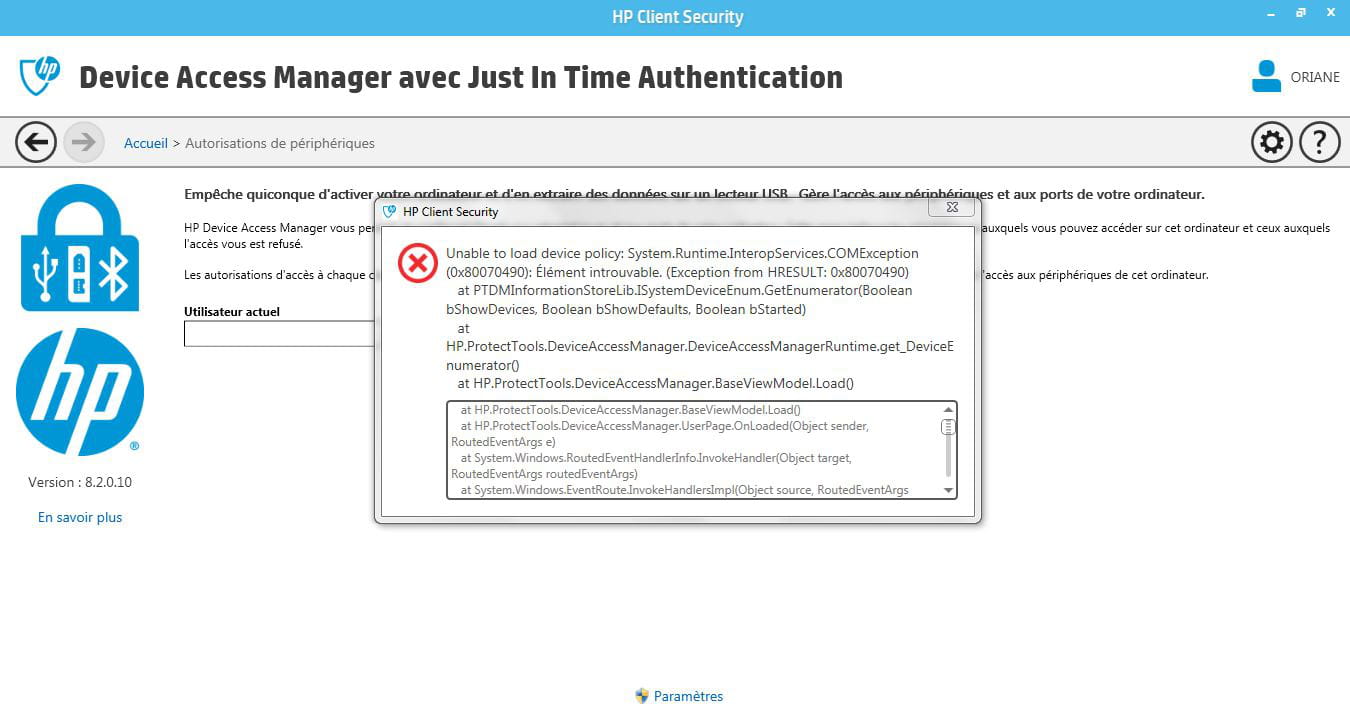Close the main HP Client Security window
The image size is (1350, 717).
pos(1329,12)
